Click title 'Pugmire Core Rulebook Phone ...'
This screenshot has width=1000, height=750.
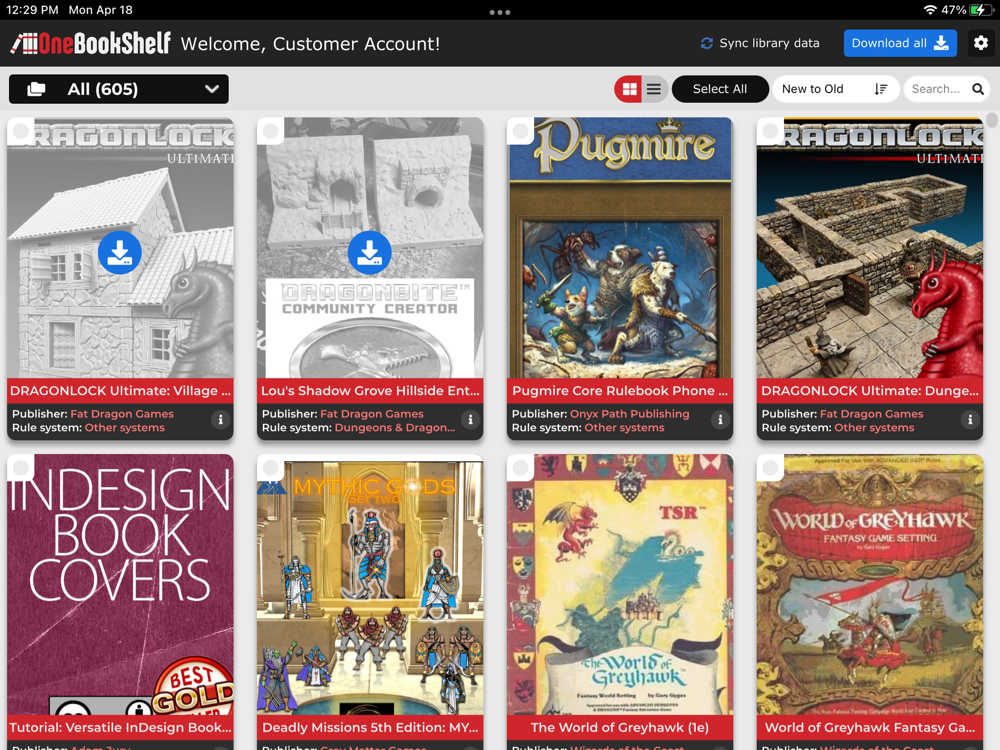click(620, 391)
